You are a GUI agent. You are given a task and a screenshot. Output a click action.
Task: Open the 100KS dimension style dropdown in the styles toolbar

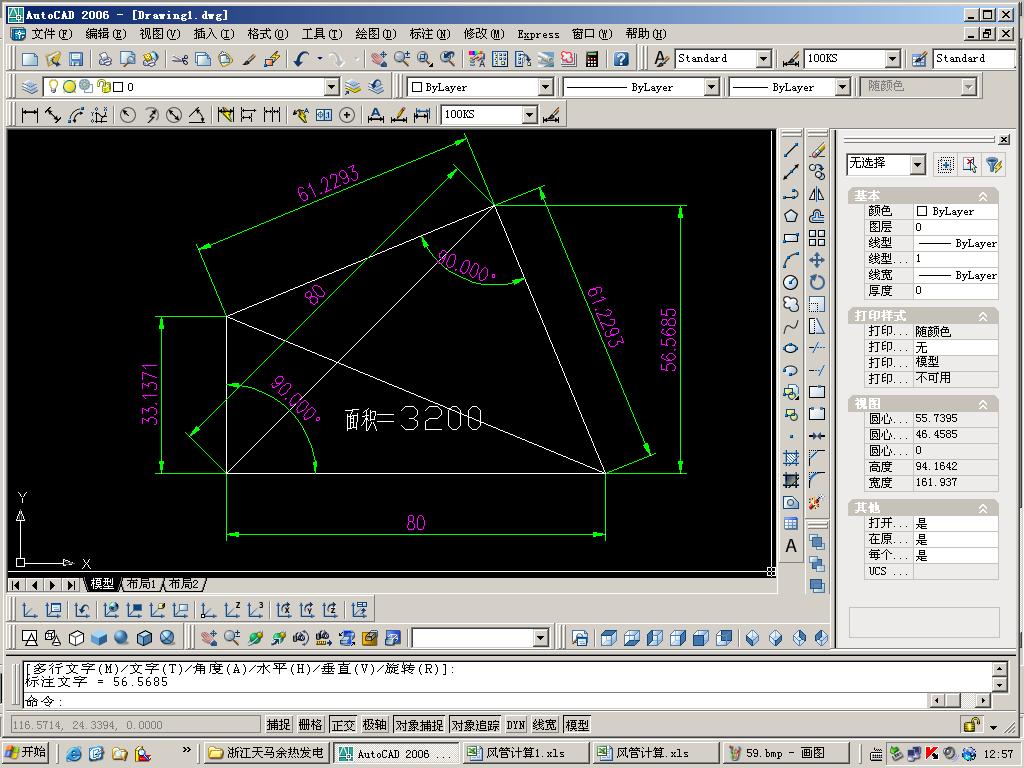[x=893, y=59]
